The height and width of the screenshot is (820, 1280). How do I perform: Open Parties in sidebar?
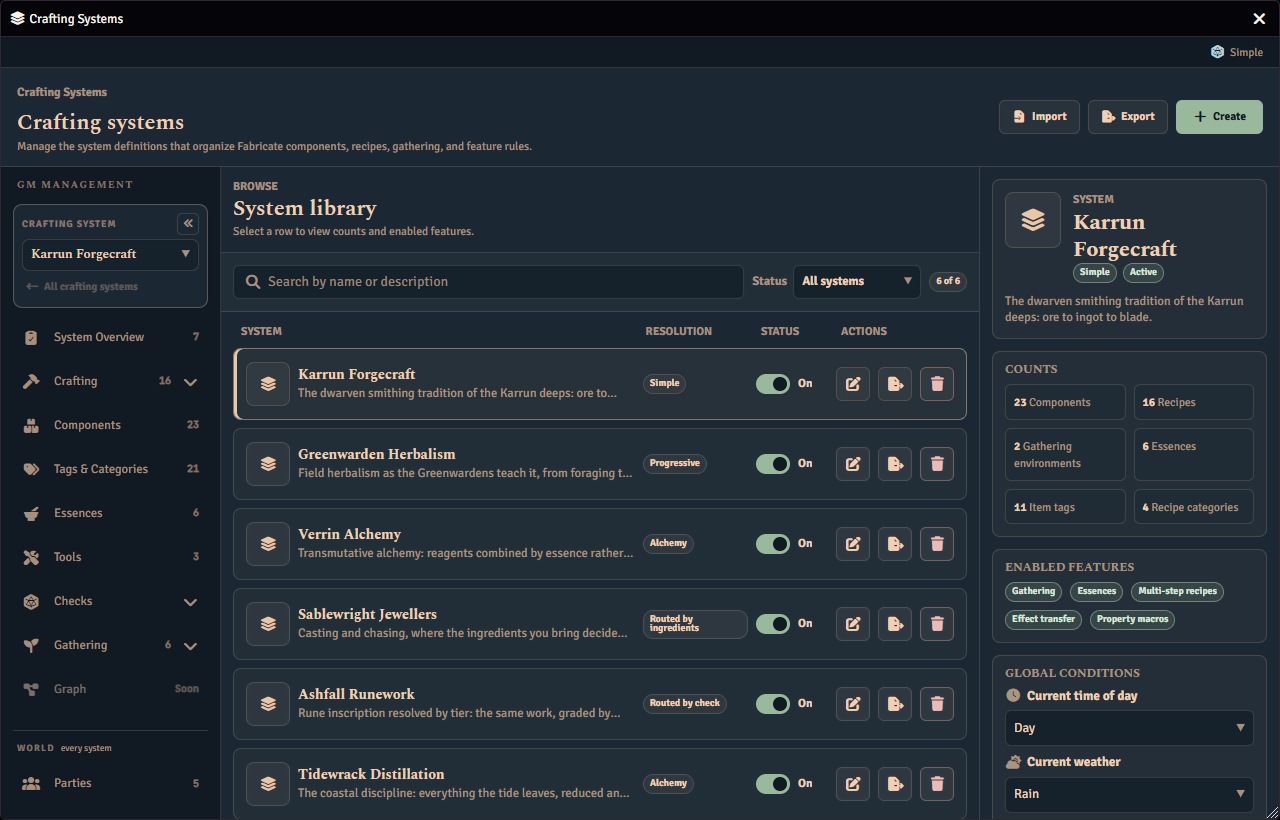pos(110,784)
